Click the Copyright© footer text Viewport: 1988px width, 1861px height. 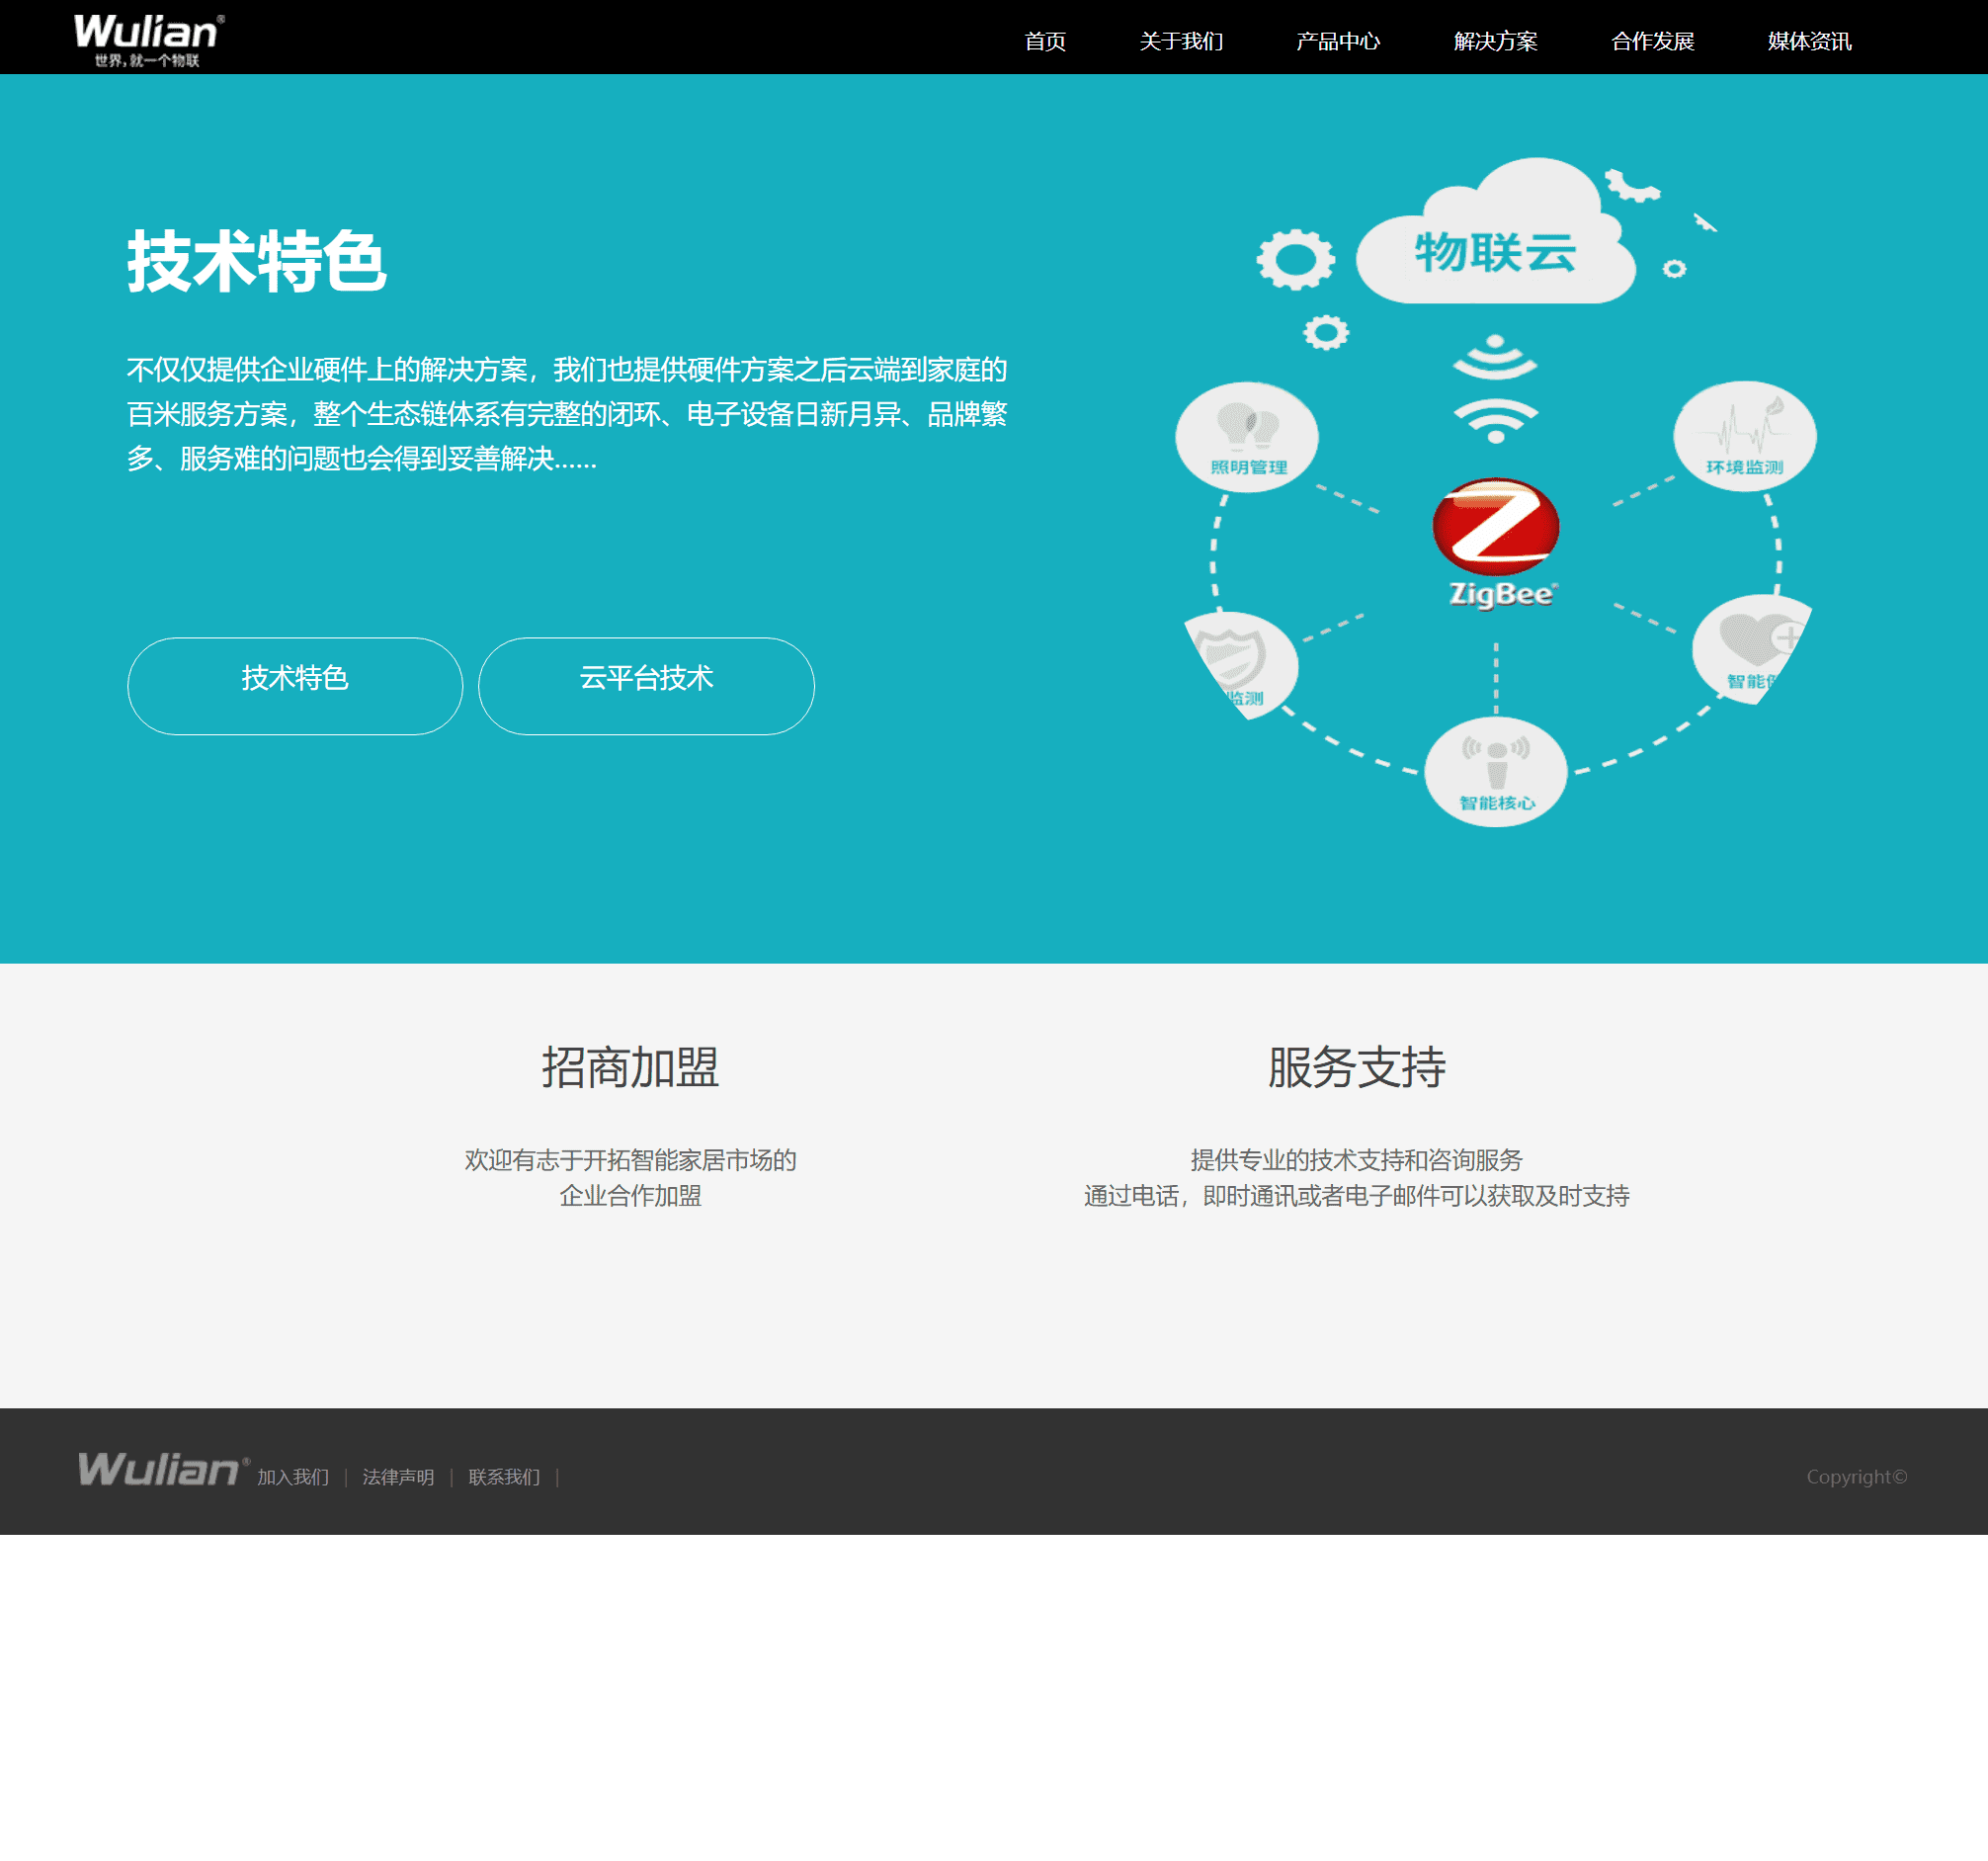[x=1857, y=1476]
